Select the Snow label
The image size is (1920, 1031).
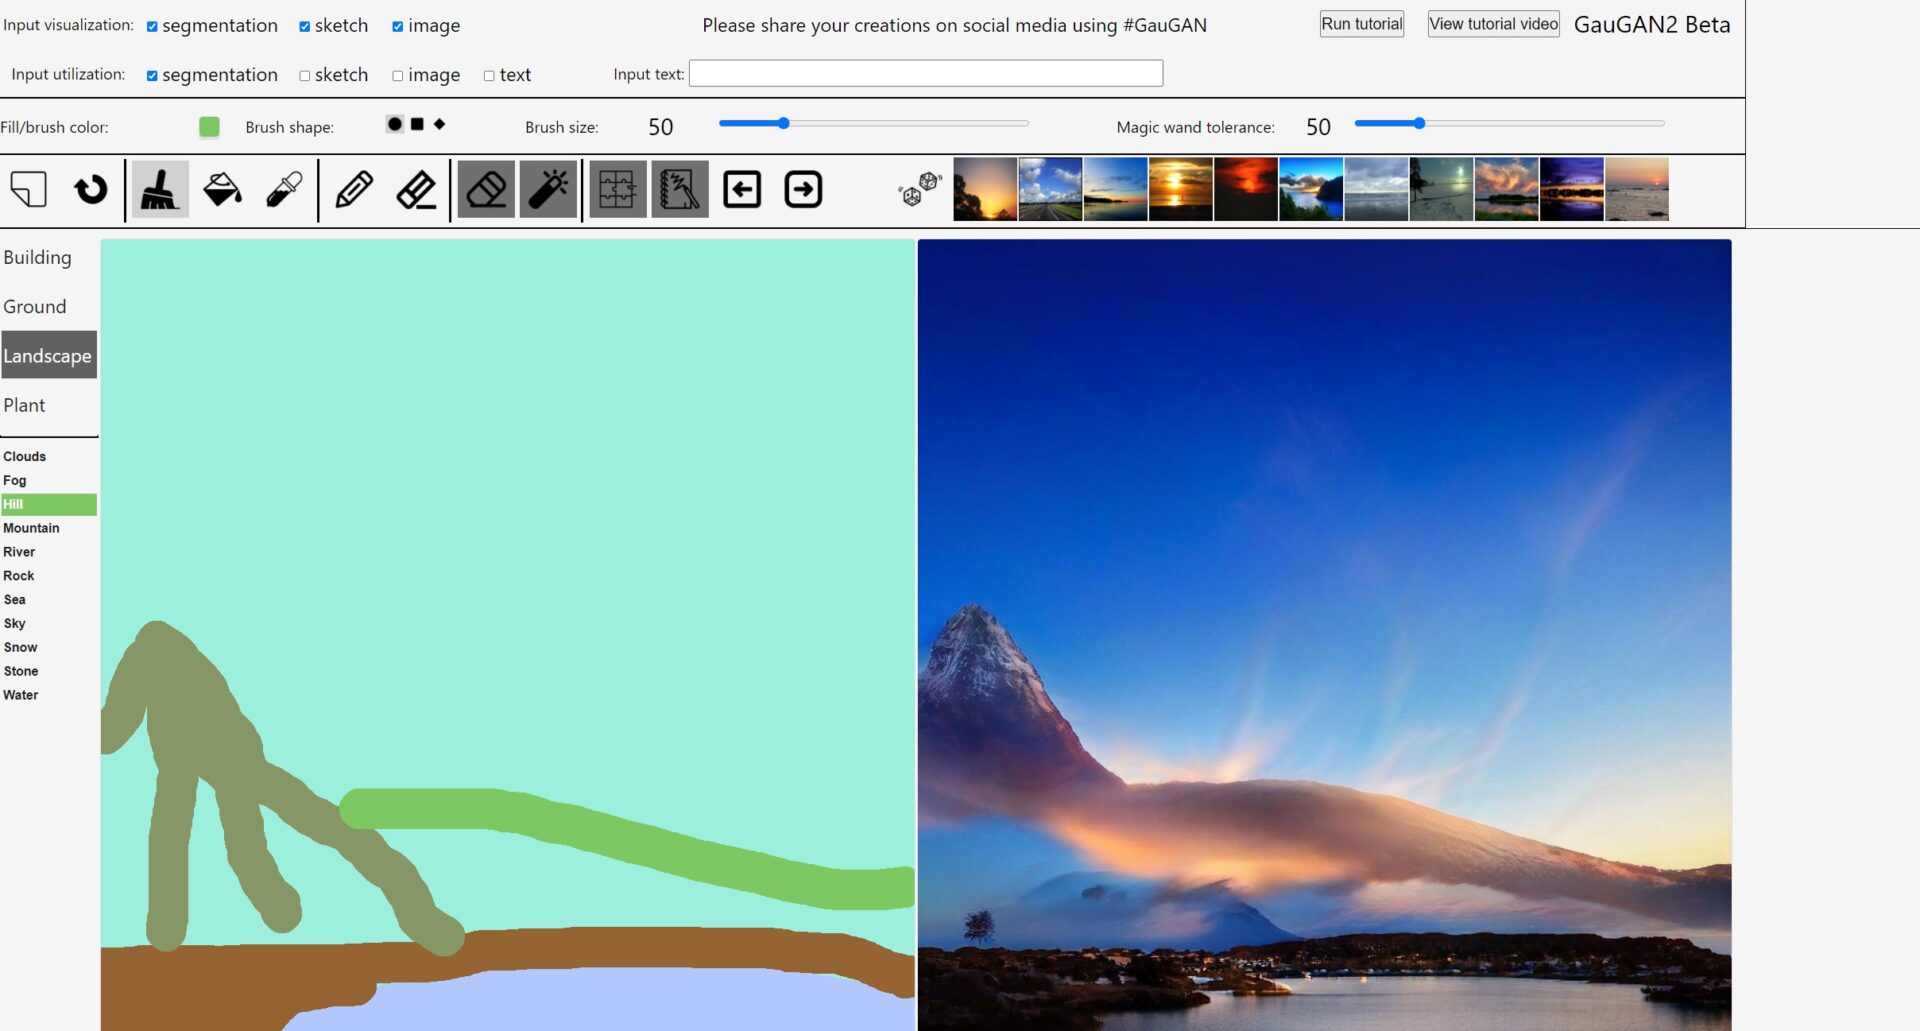point(49,647)
